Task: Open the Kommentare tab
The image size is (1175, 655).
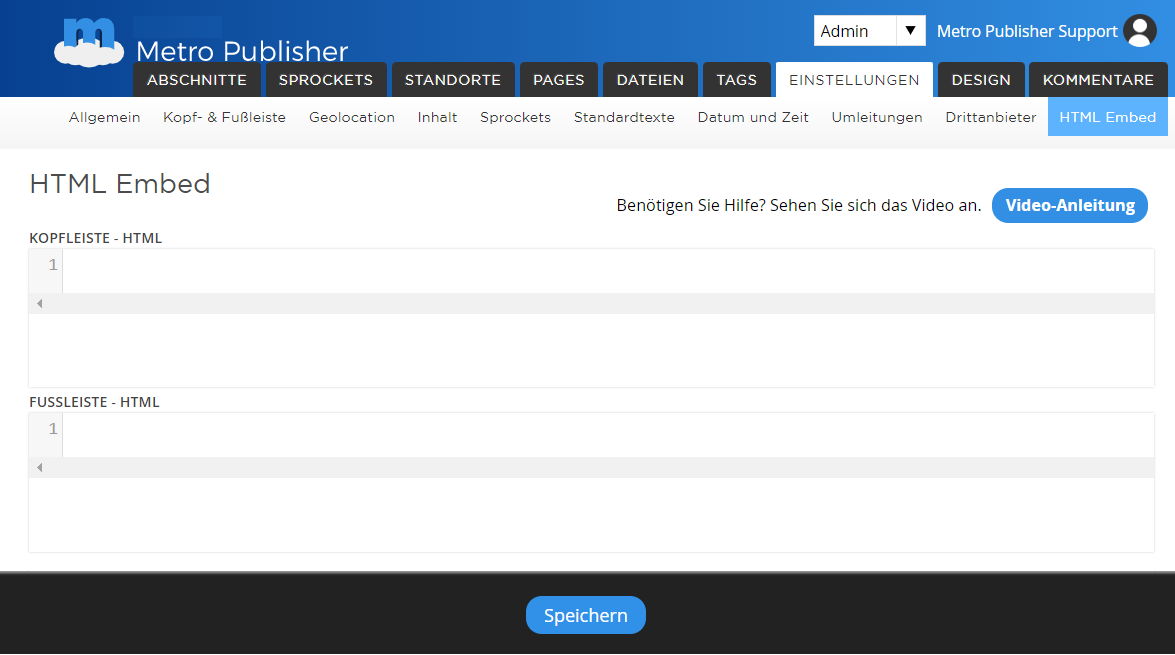Action: point(1098,79)
